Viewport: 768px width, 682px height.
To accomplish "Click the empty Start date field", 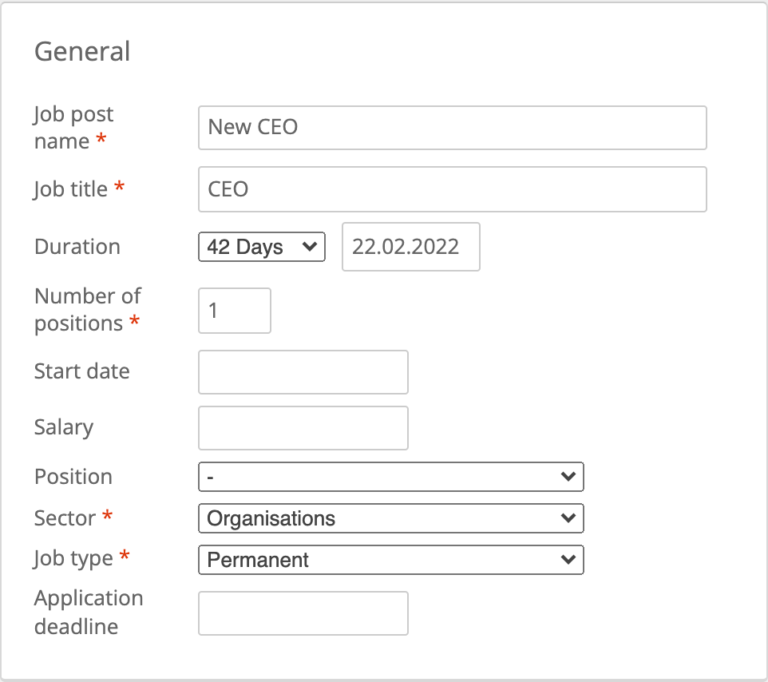I will [303, 372].
